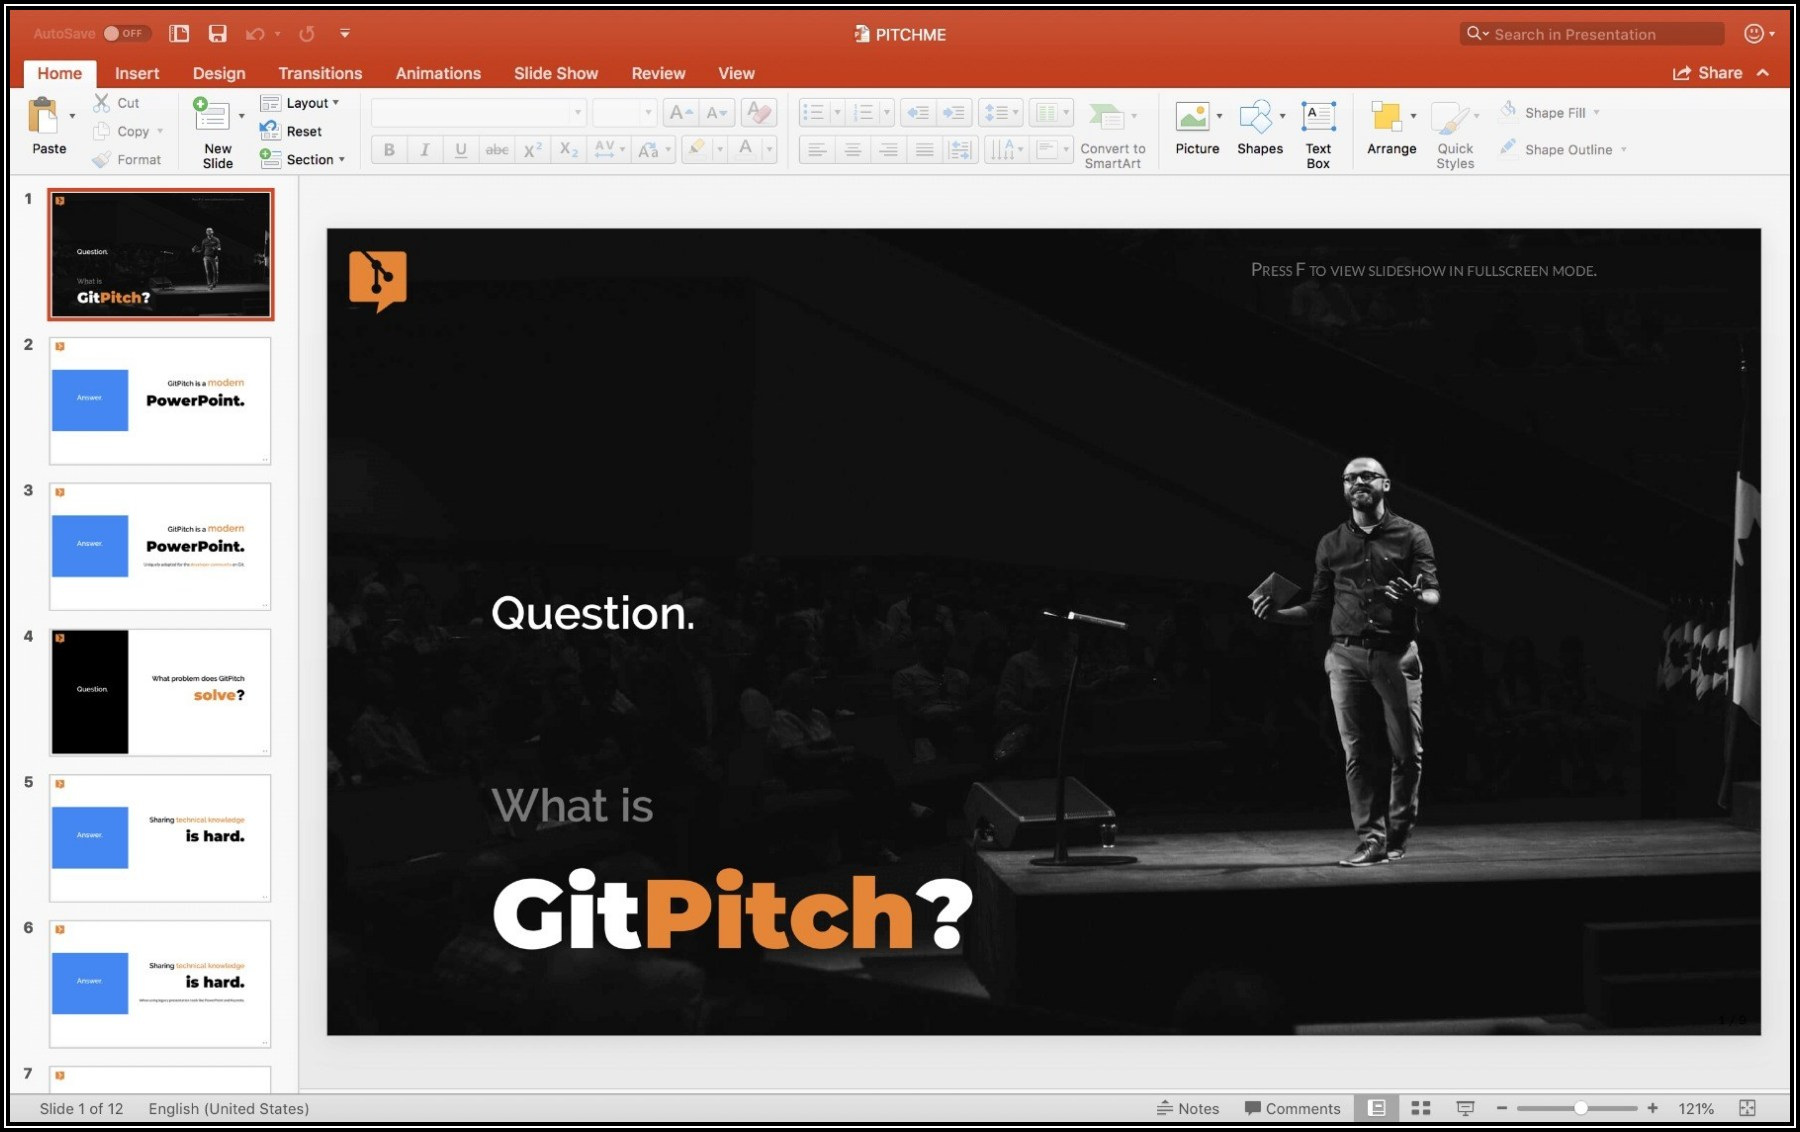Switch to Slide Show tab
This screenshot has height=1132, width=1800.
point(556,73)
